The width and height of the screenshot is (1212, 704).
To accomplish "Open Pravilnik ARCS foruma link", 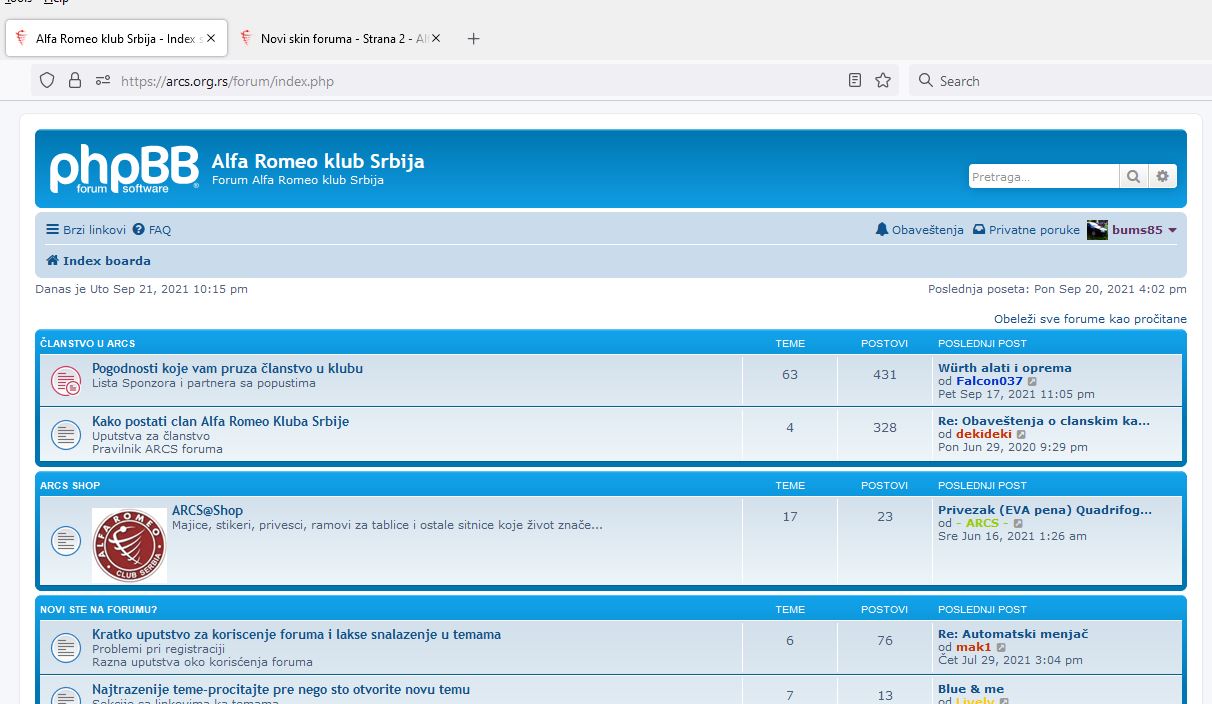I will (x=157, y=449).
